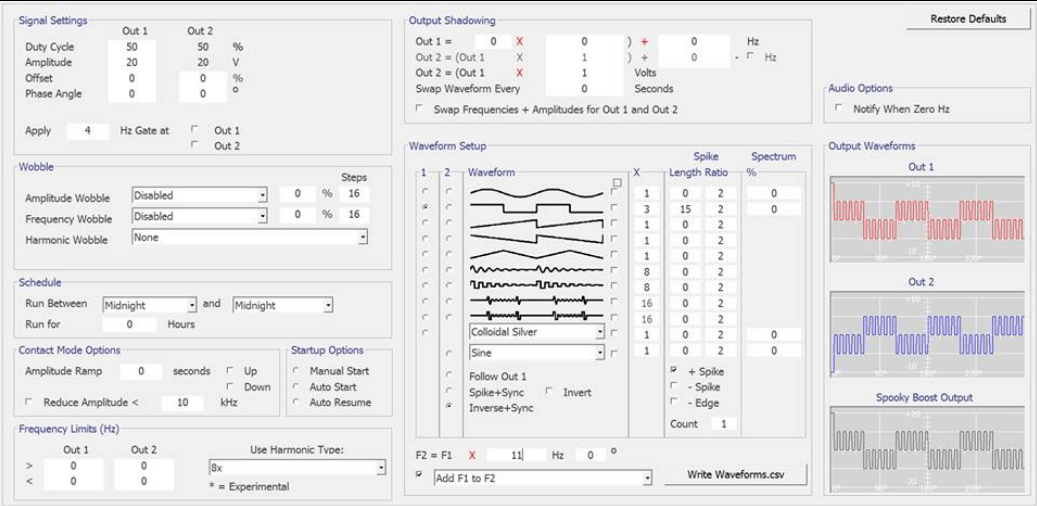Check Amplitude Ramp Up option
Screen dimensions: 1037x506
(229, 370)
